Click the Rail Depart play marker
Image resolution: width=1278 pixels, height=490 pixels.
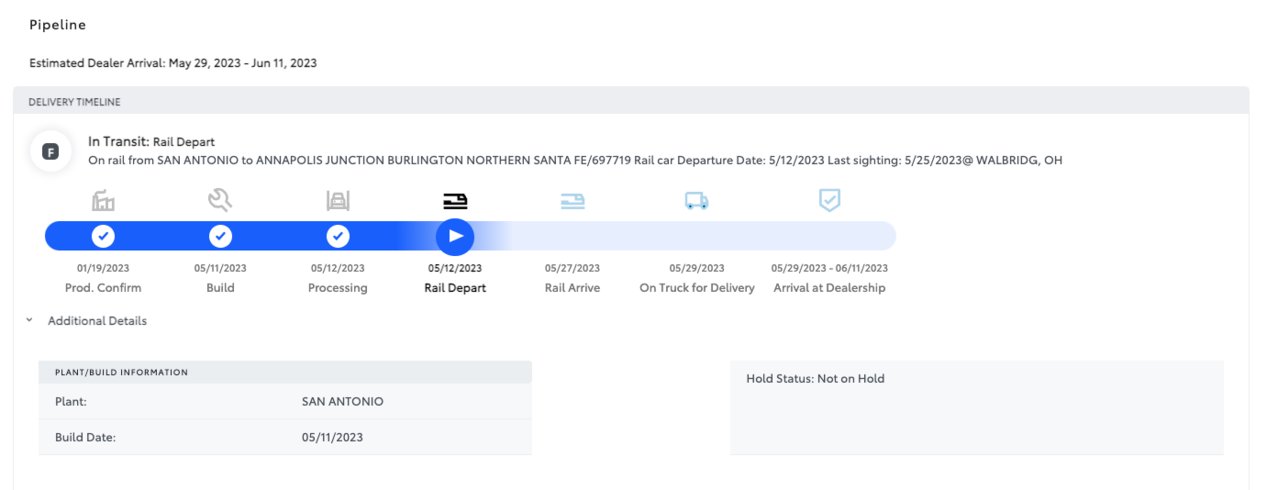click(x=455, y=236)
